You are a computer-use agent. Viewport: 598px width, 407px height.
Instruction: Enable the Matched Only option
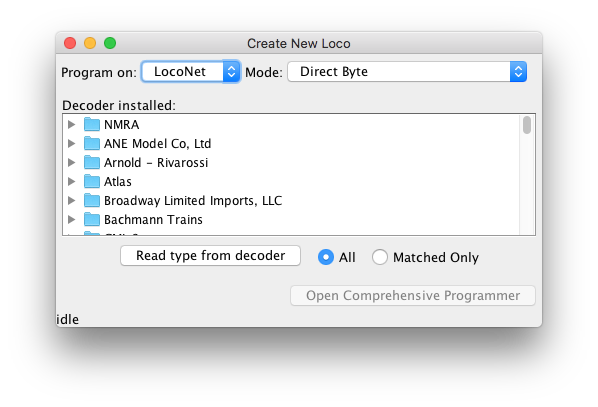pos(380,257)
